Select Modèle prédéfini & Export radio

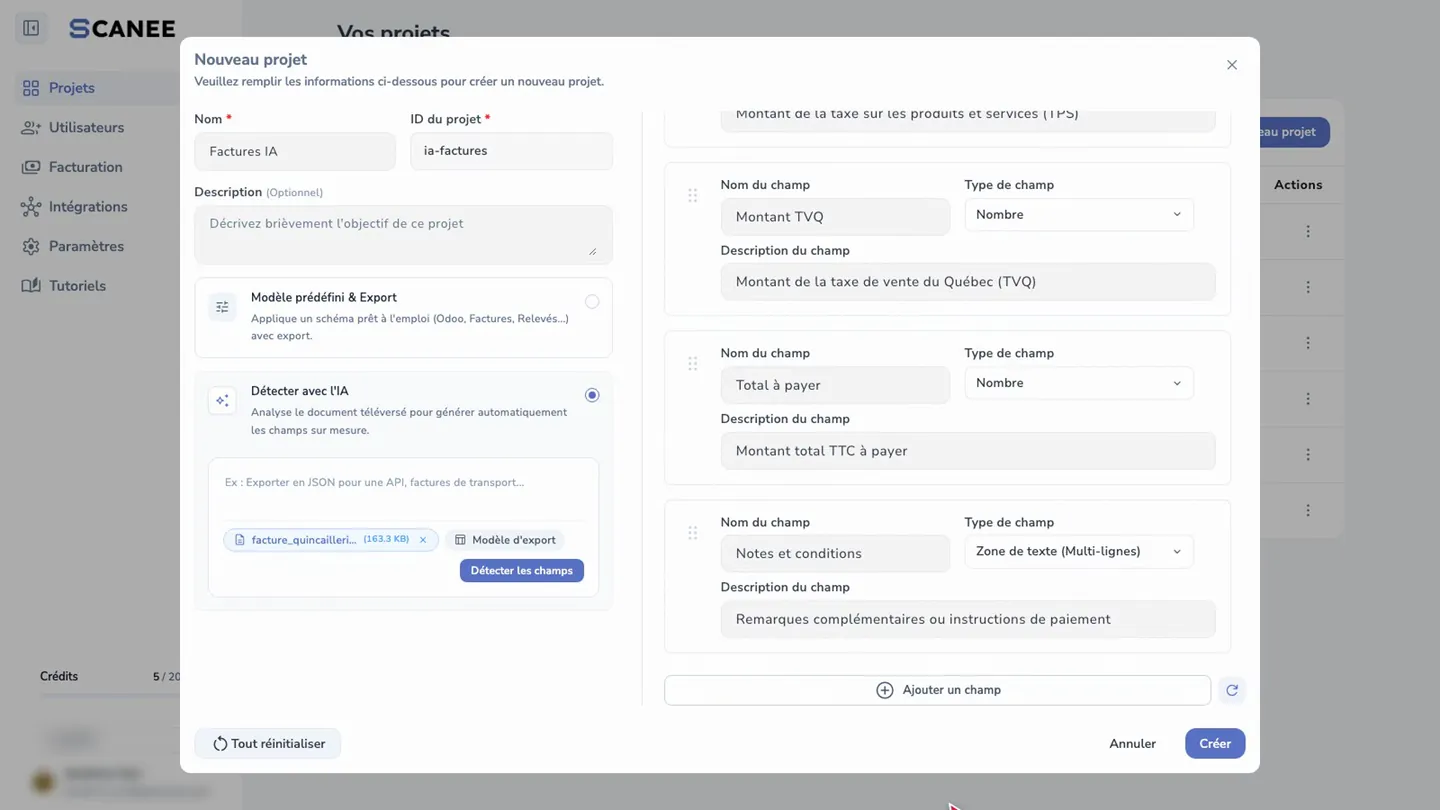click(x=592, y=302)
